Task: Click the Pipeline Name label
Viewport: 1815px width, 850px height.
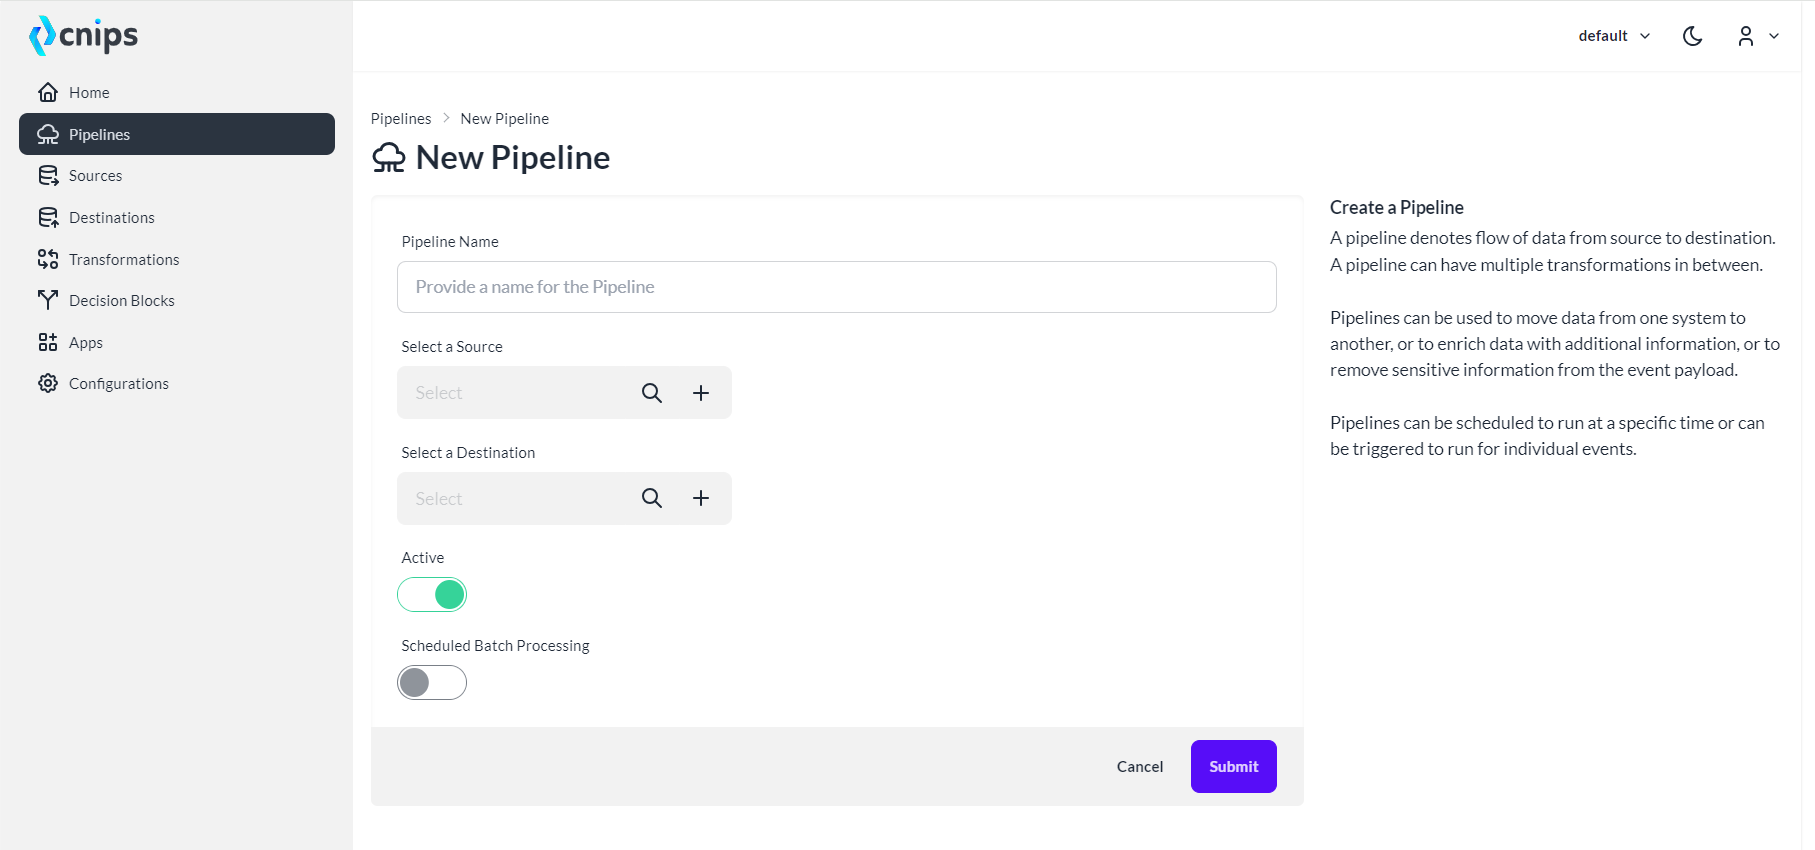Action: click(x=450, y=242)
